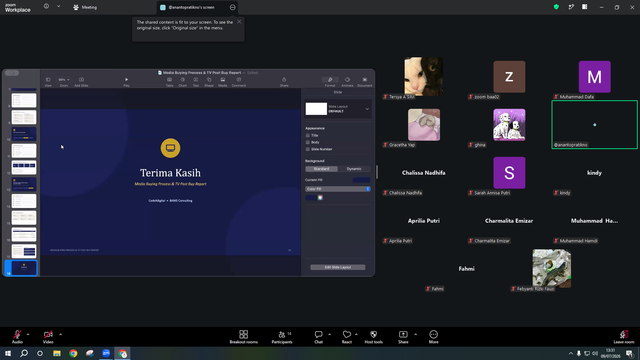Click Muhammad Dafa's purple M avatar

(x=594, y=77)
